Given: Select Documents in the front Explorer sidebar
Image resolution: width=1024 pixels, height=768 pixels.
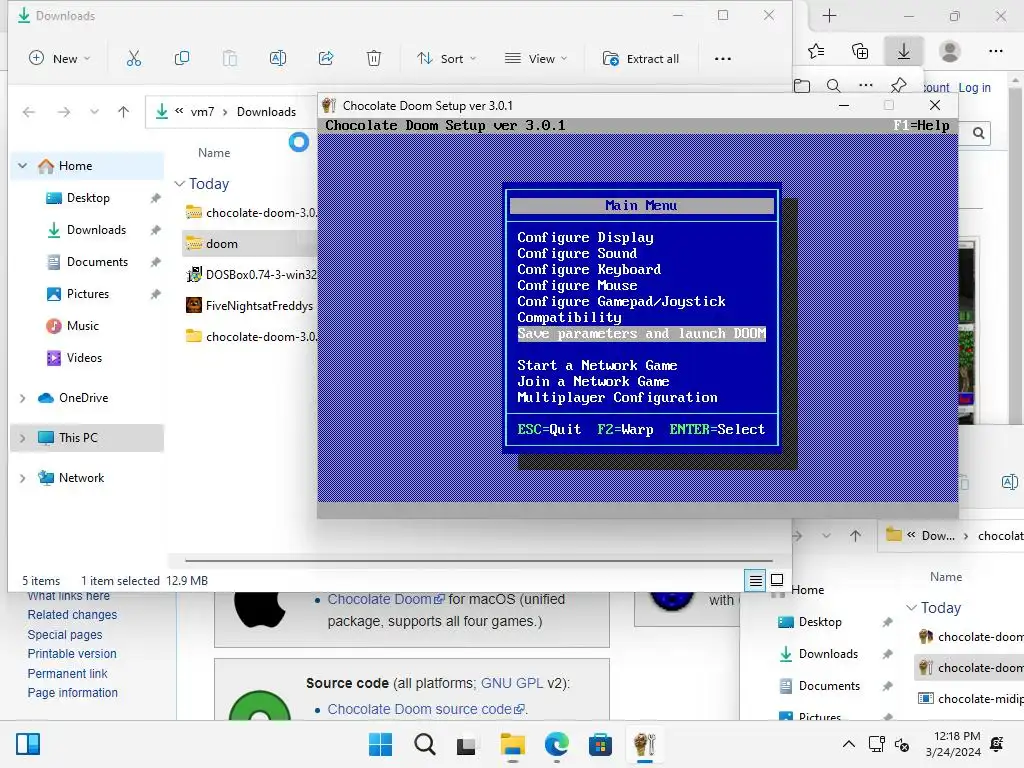Looking at the screenshot, I should (97, 262).
